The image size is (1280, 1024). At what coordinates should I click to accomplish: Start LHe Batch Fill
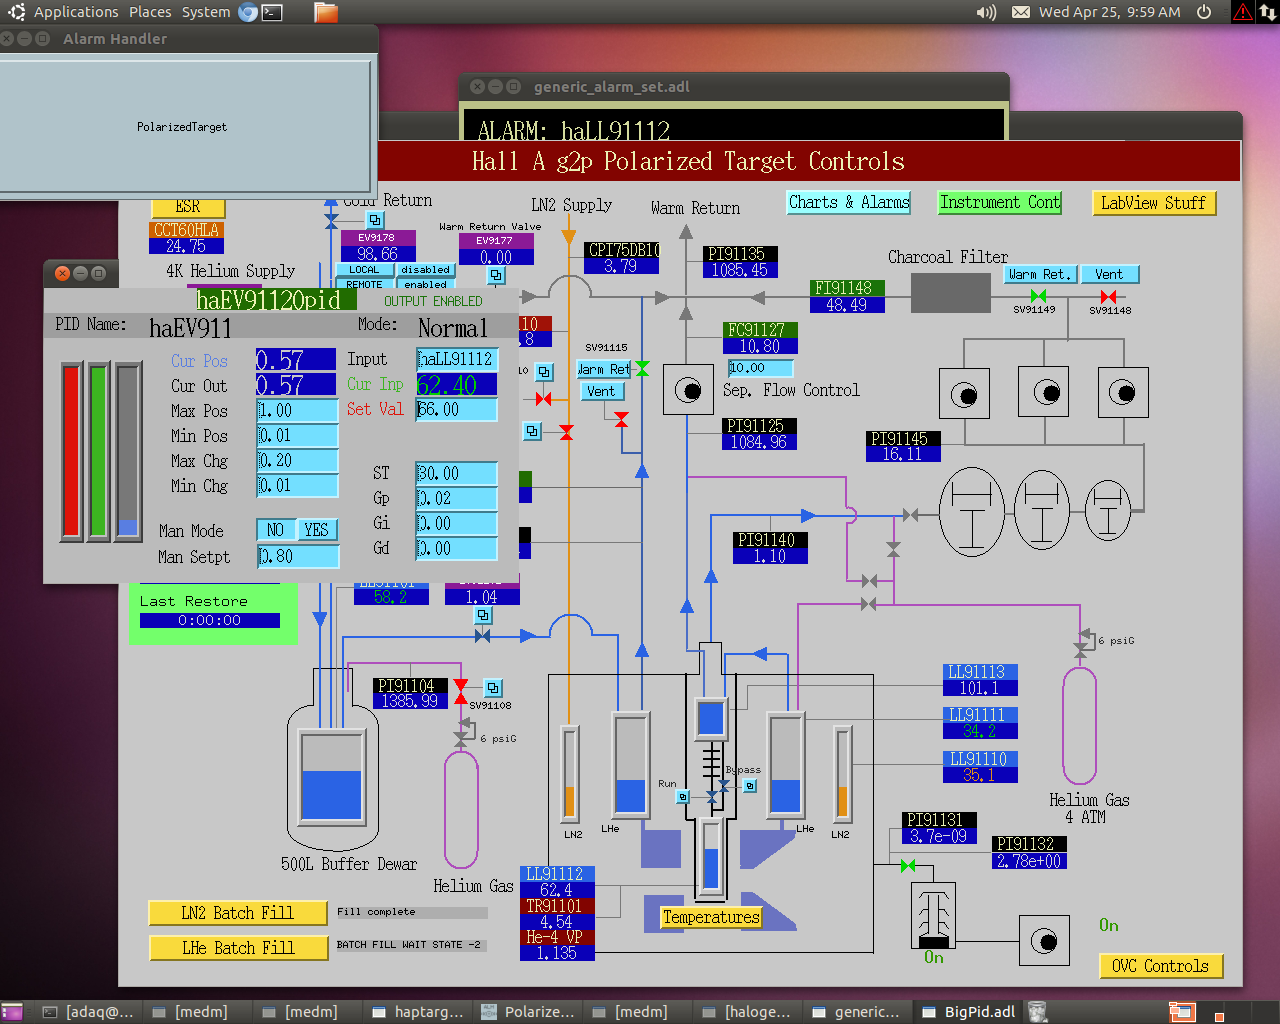(238, 948)
